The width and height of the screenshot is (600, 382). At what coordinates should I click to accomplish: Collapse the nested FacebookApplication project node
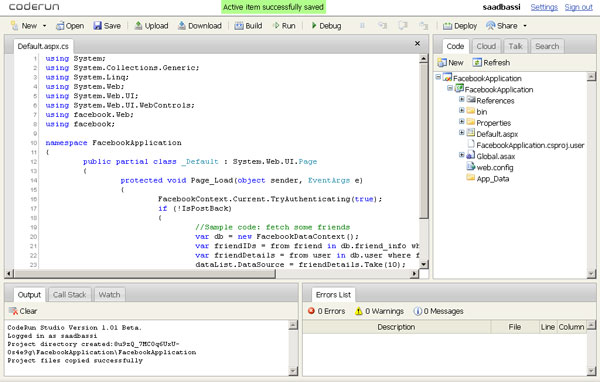[x=450, y=88]
